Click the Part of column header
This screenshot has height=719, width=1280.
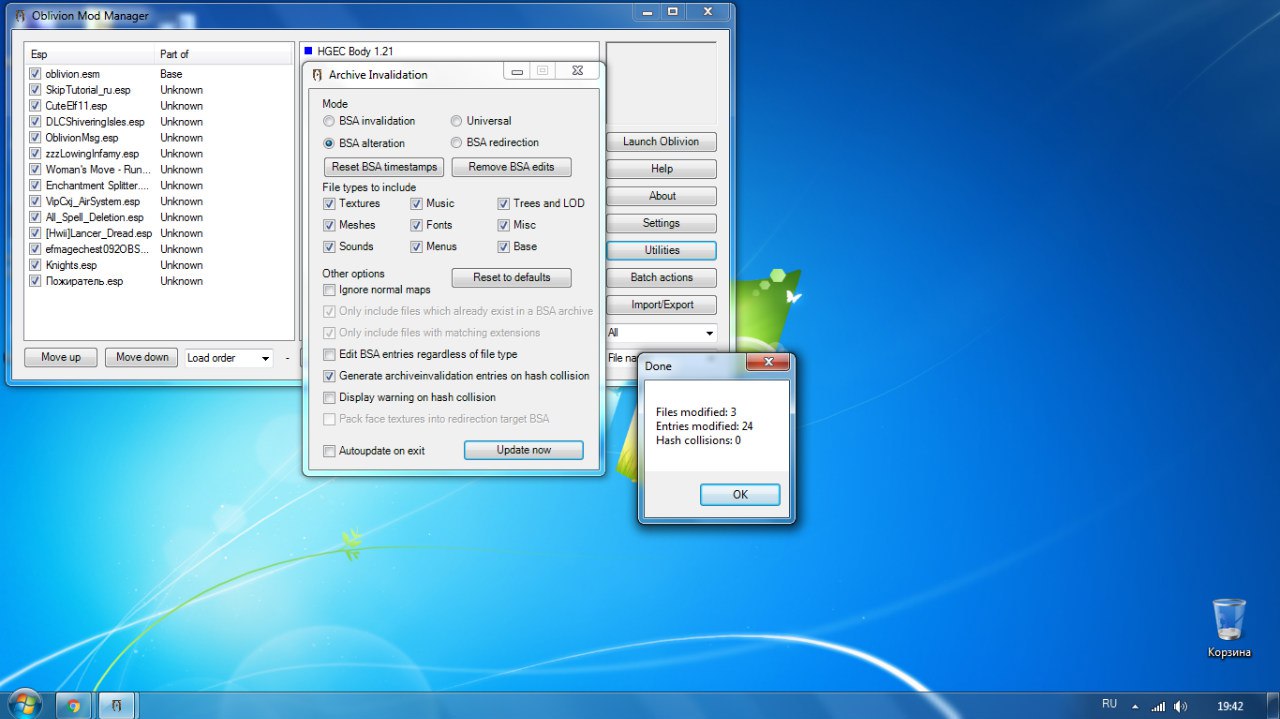tap(224, 54)
